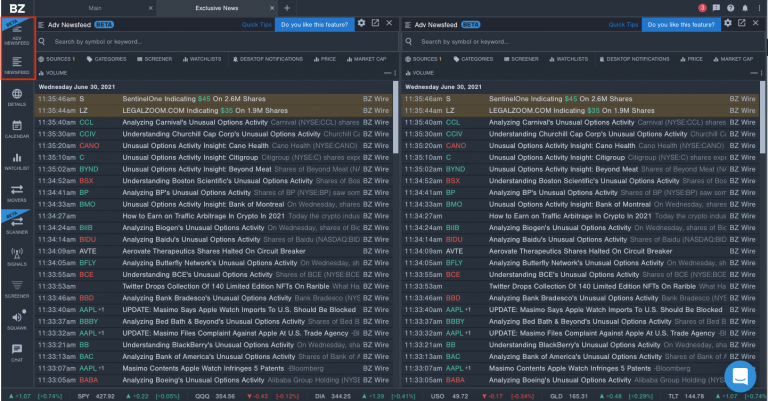
Task: Open the red notification count badge
Action: (x=702, y=8)
